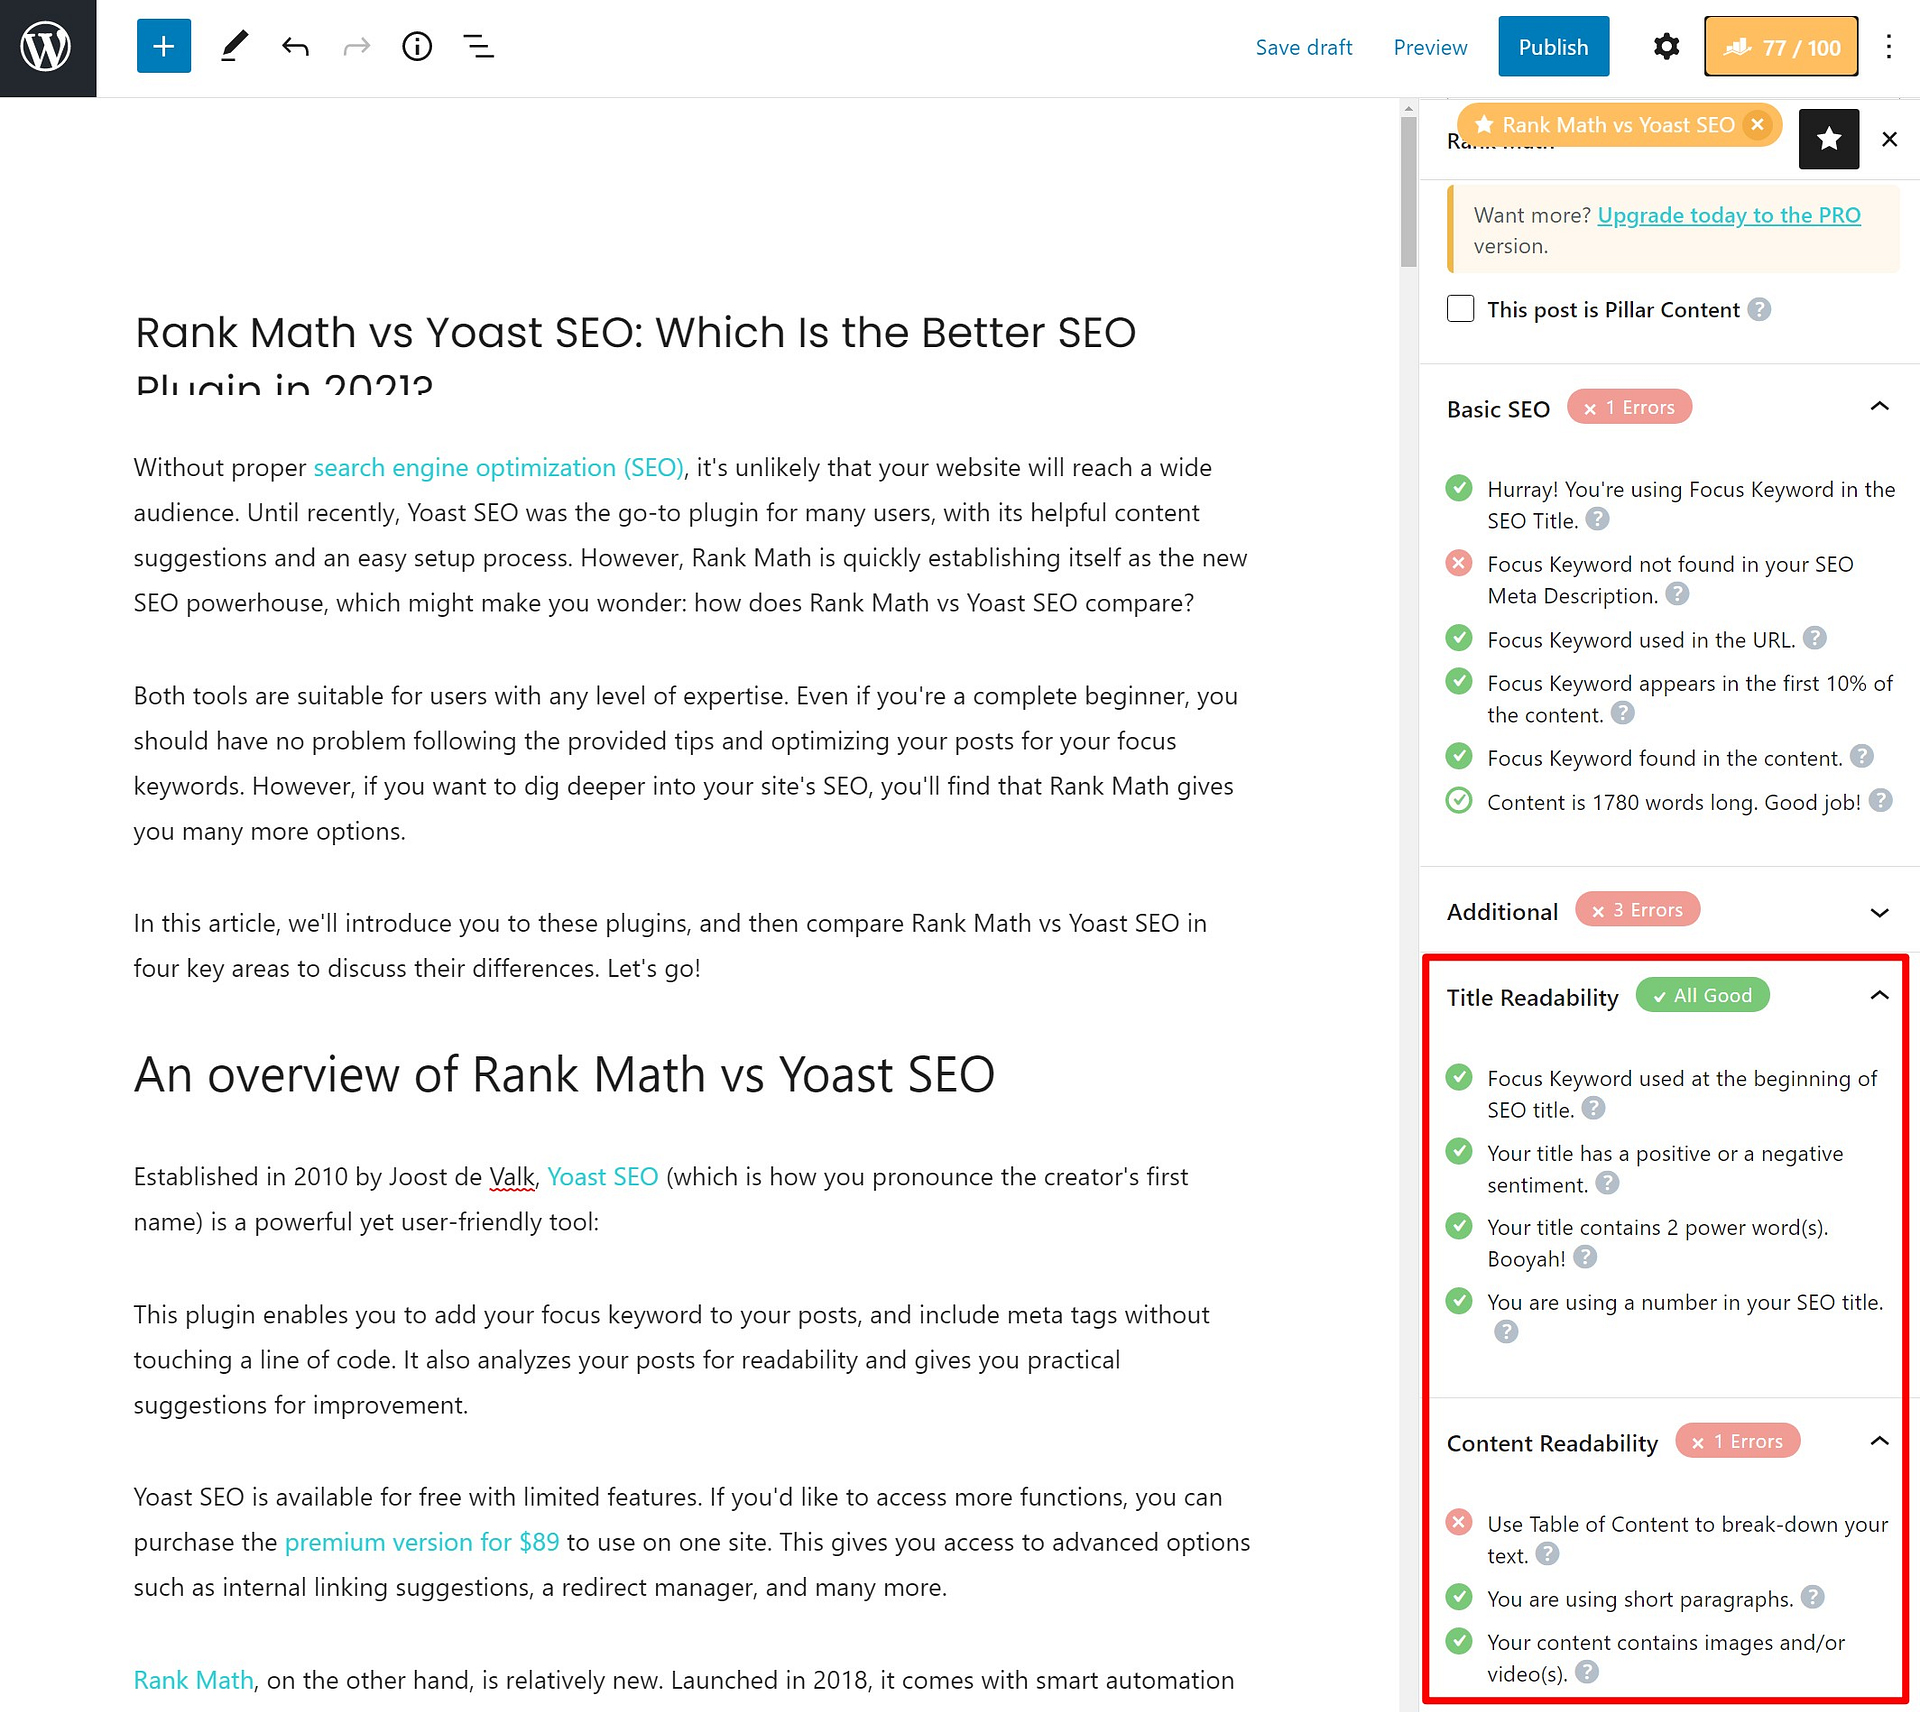Click the Edit pencil tool icon

click(x=233, y=46)
